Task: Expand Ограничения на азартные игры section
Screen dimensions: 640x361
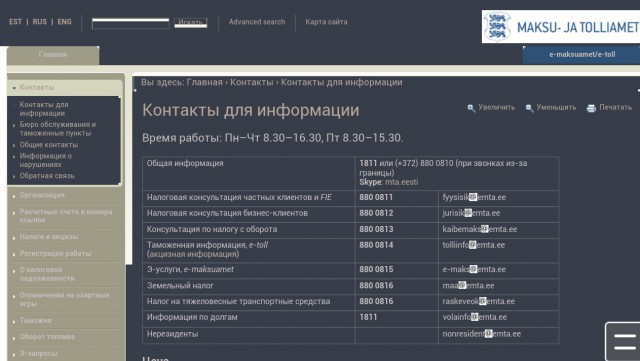Action: point(64,299)
